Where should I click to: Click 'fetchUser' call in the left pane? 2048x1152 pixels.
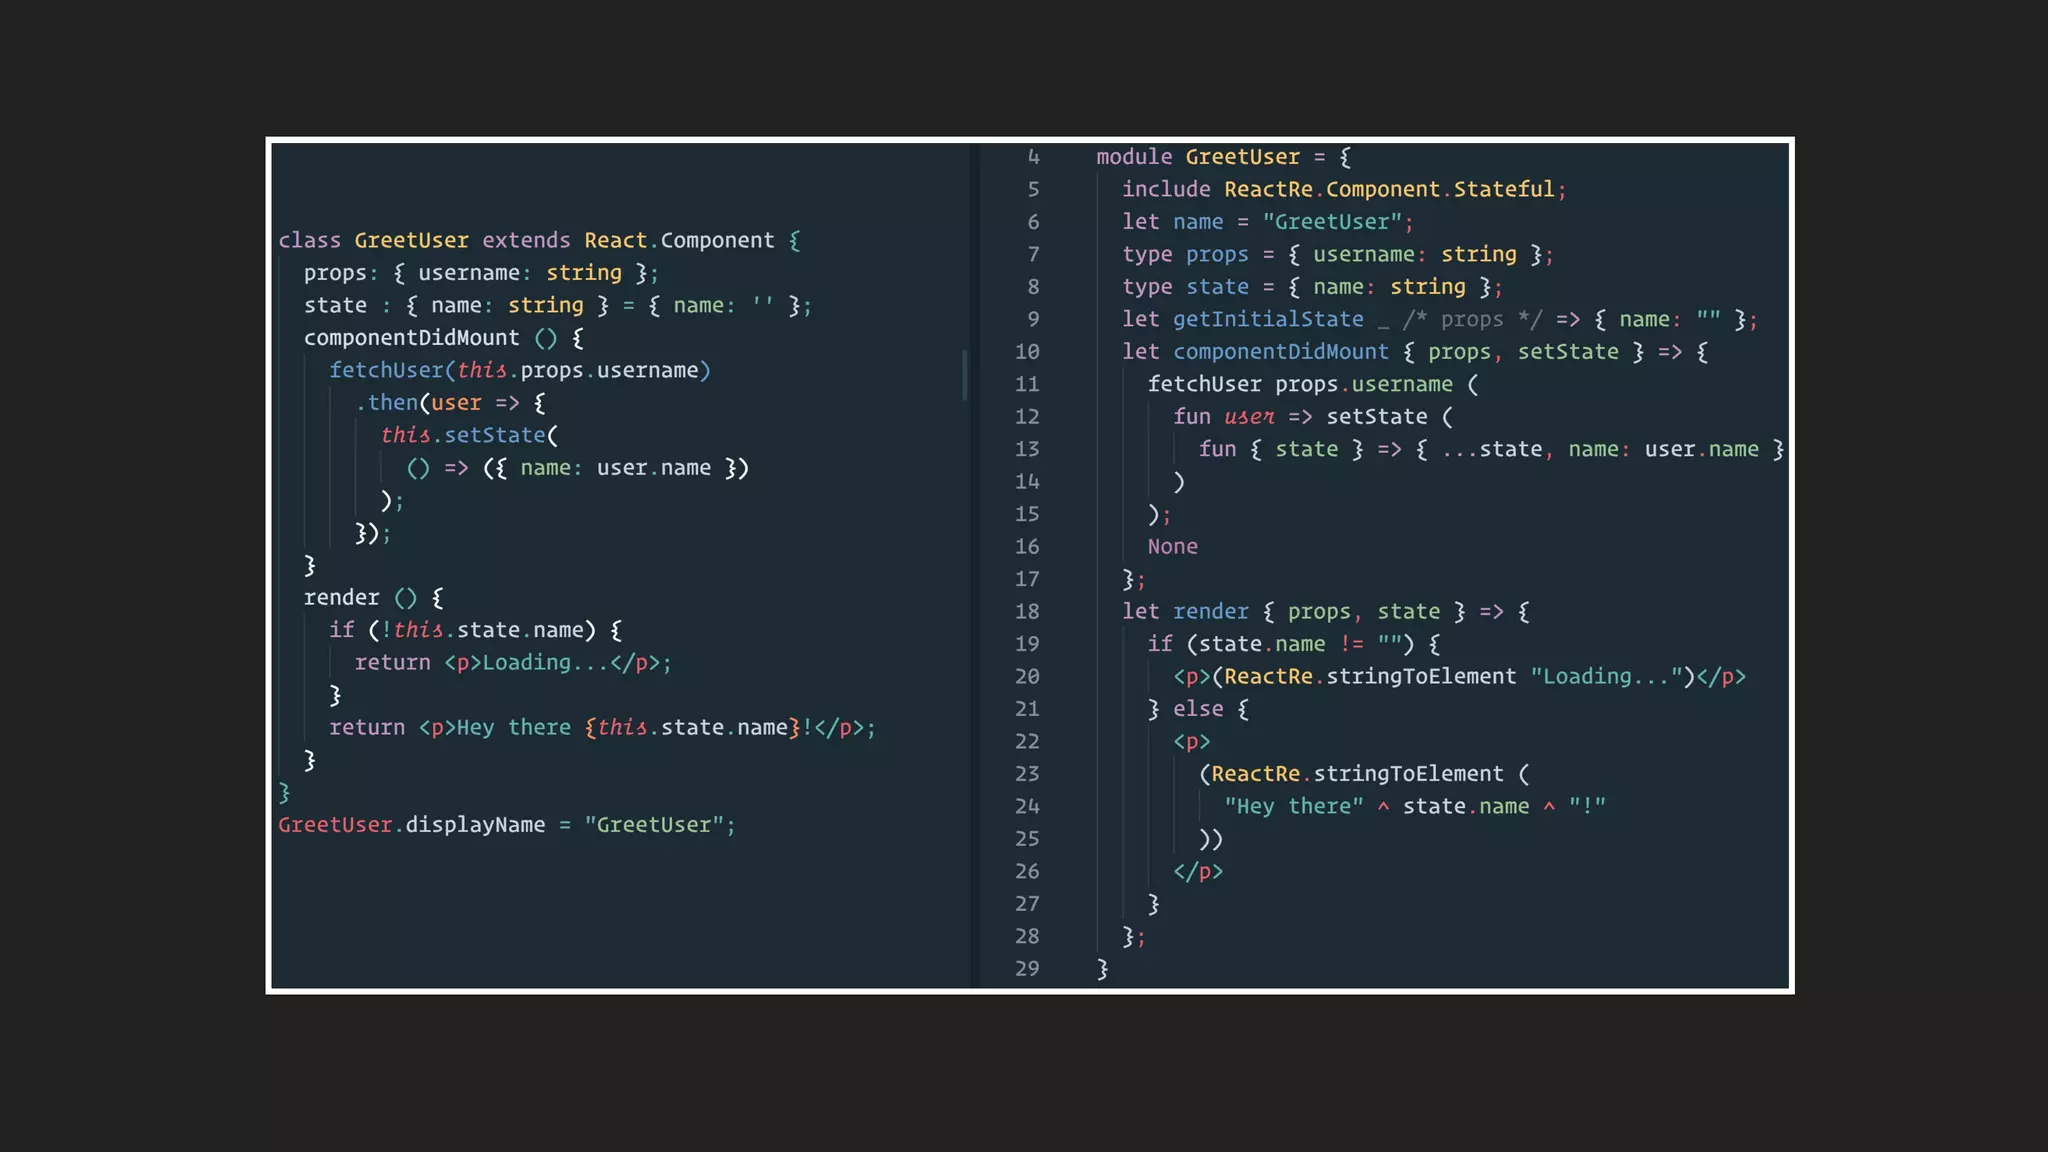(386, 371)
